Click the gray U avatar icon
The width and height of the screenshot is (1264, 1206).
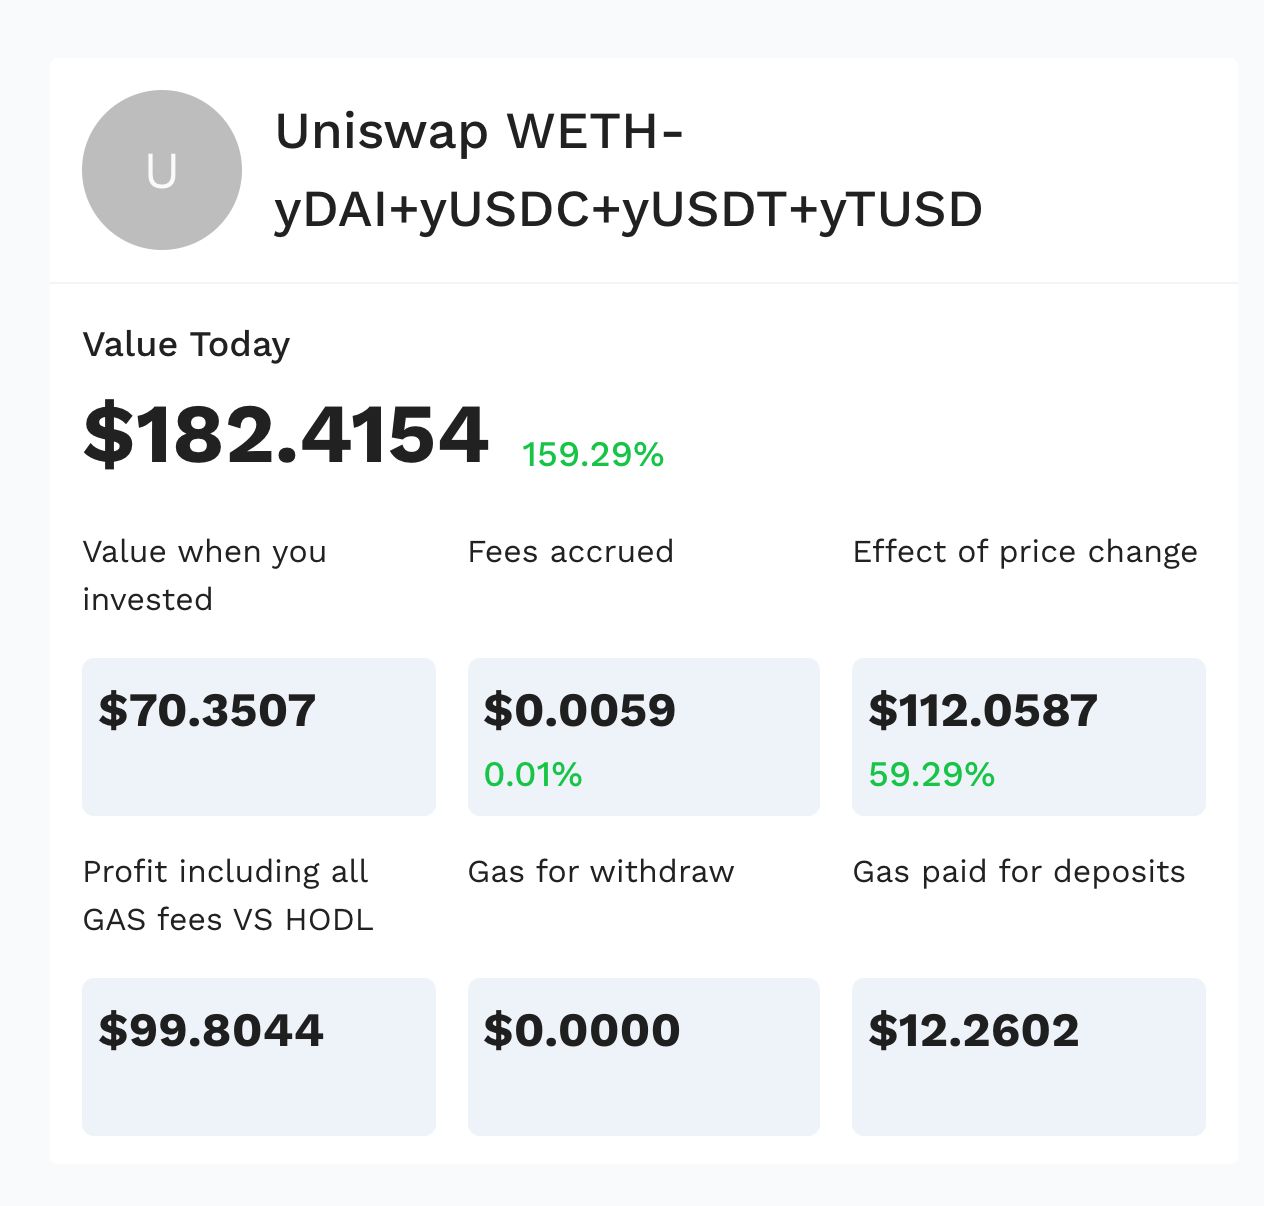[x=162, y=170]
